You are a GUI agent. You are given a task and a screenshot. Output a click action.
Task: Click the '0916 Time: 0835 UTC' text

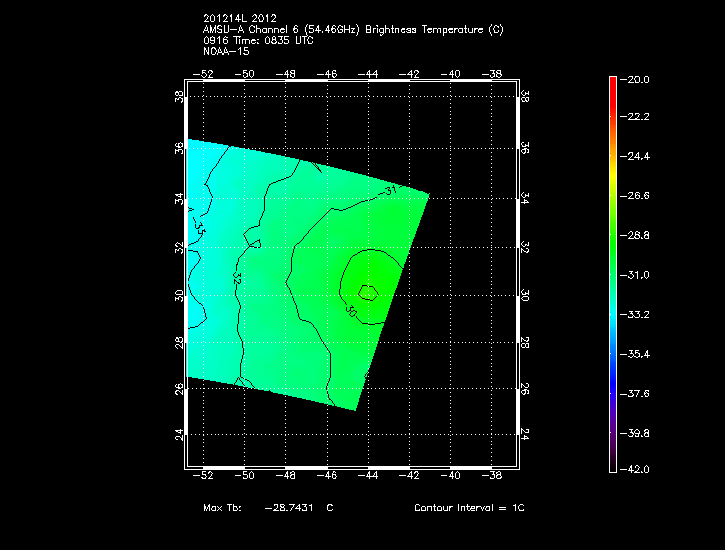(257, 41)
